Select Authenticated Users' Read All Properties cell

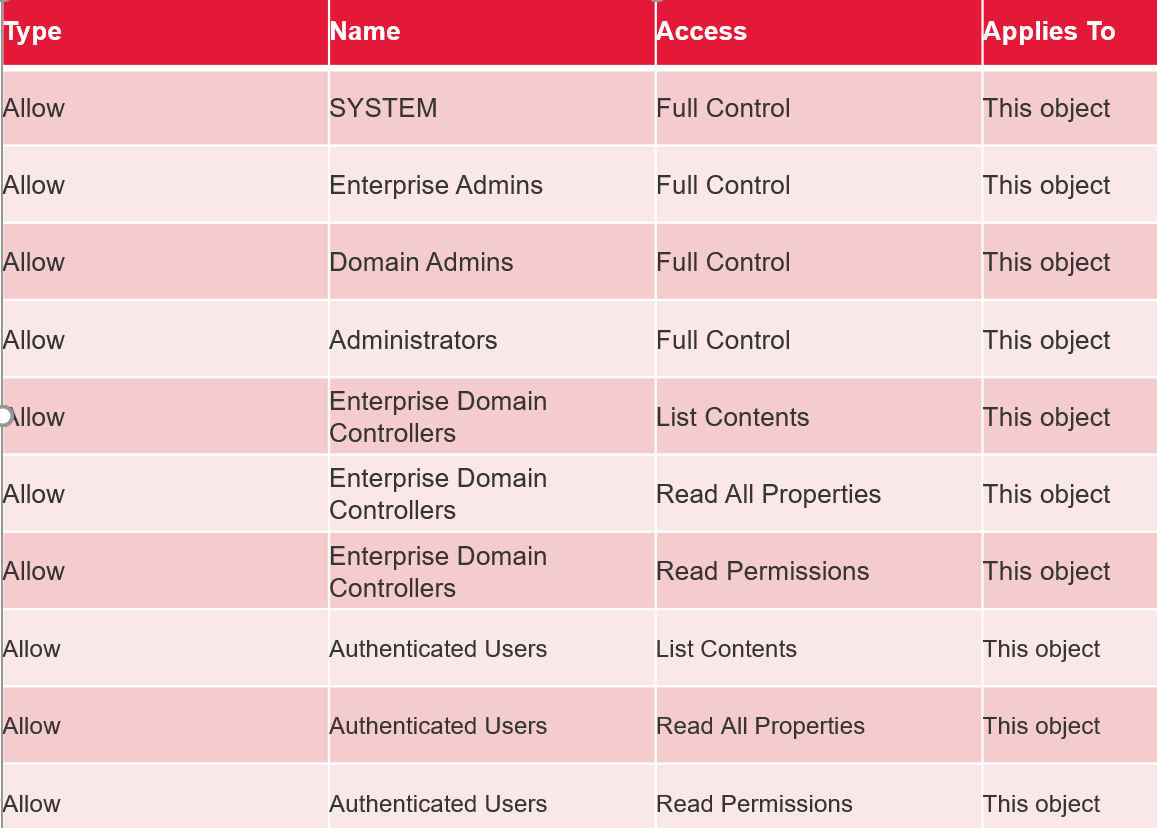tap(760, 726)
